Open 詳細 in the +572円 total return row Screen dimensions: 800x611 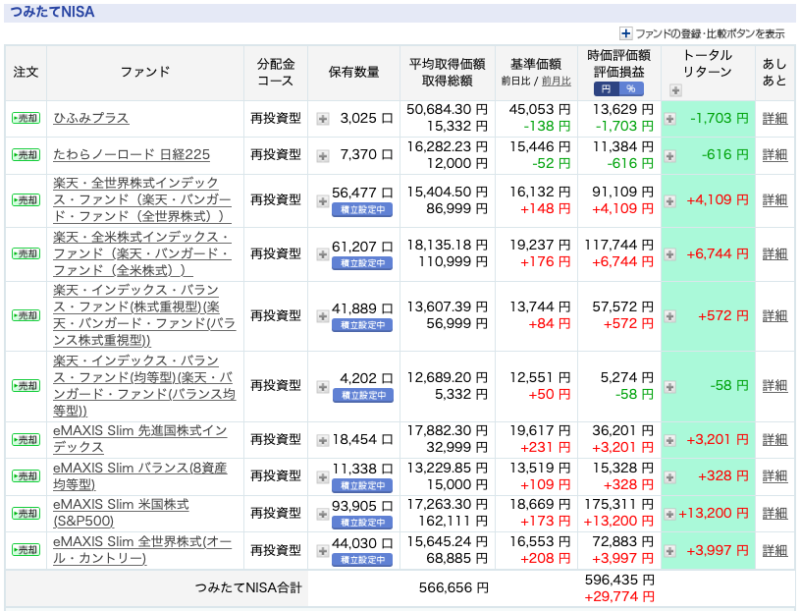coord(774,316)
